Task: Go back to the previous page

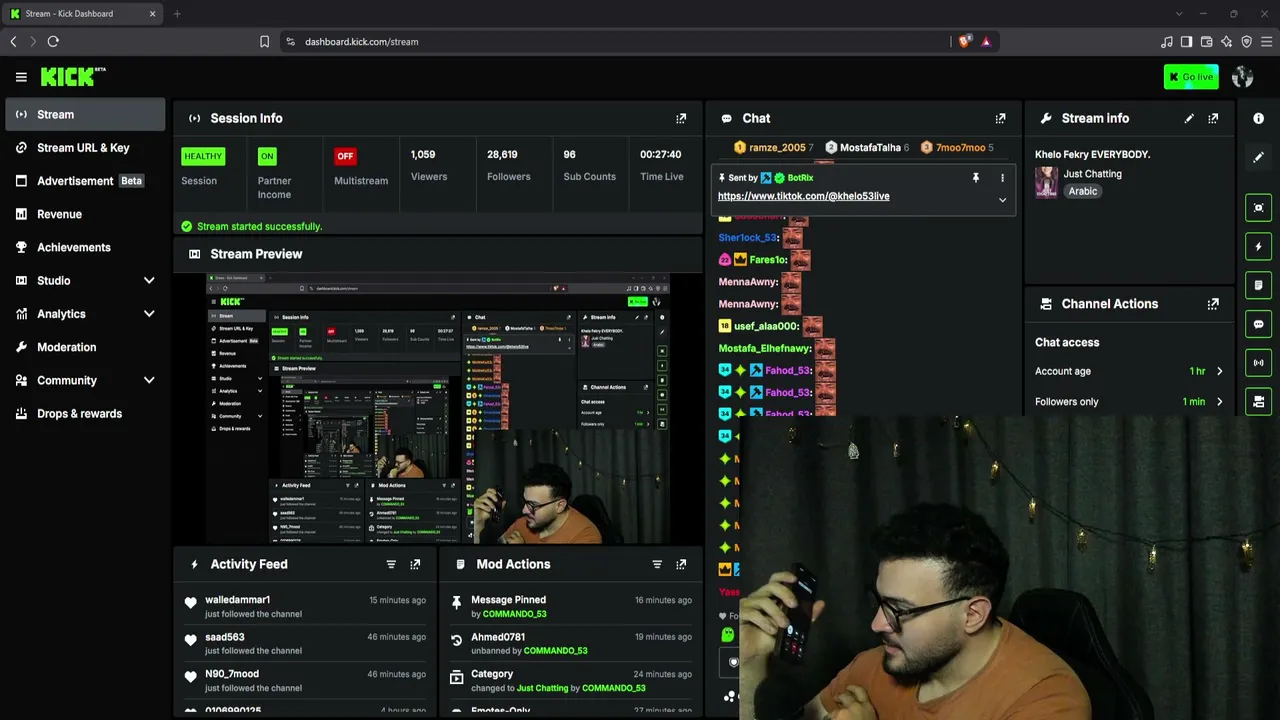Action: point(13,42)
